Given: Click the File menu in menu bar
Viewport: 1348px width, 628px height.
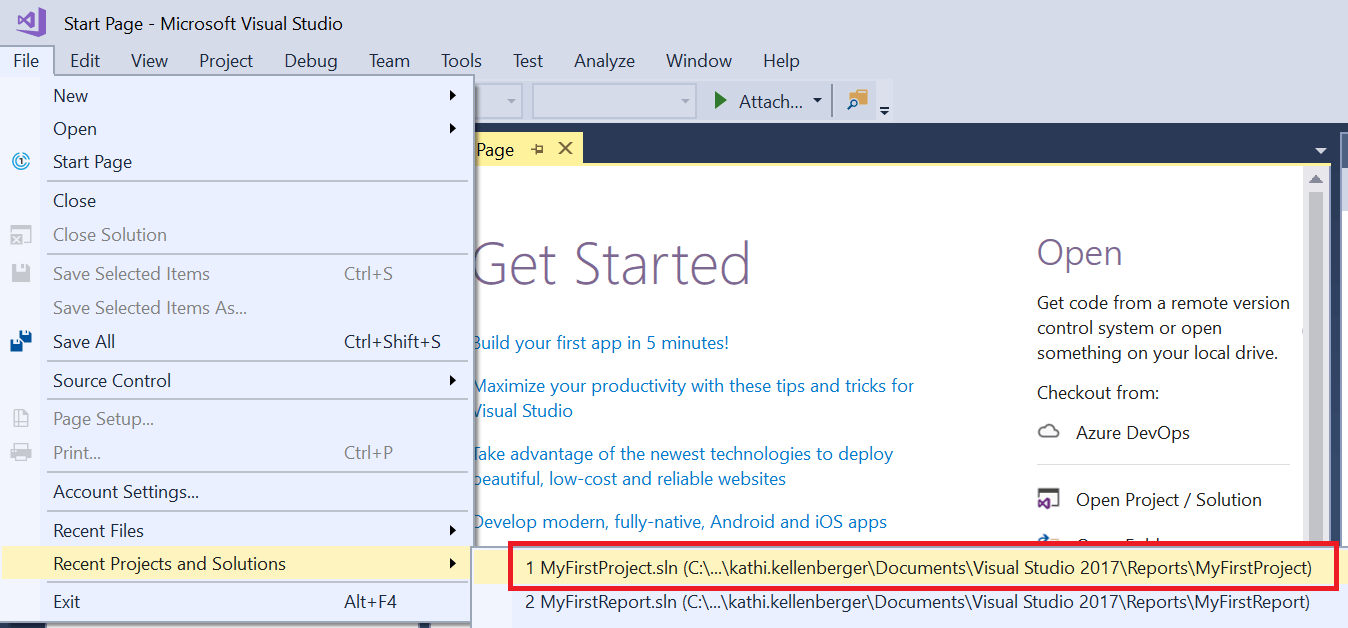Looking at the screenshot, I should point(26,61).
